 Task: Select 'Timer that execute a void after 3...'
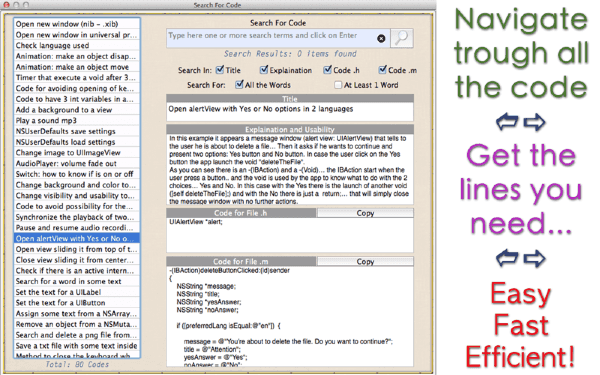(x=77, y=77)
